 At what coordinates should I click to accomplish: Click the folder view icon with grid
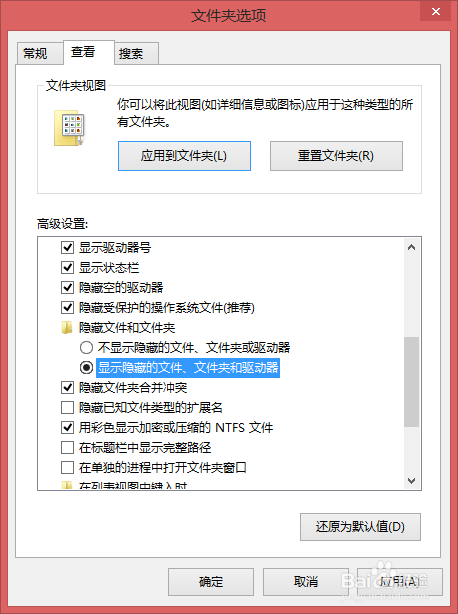pyautogui.click(x=69, y=128)
